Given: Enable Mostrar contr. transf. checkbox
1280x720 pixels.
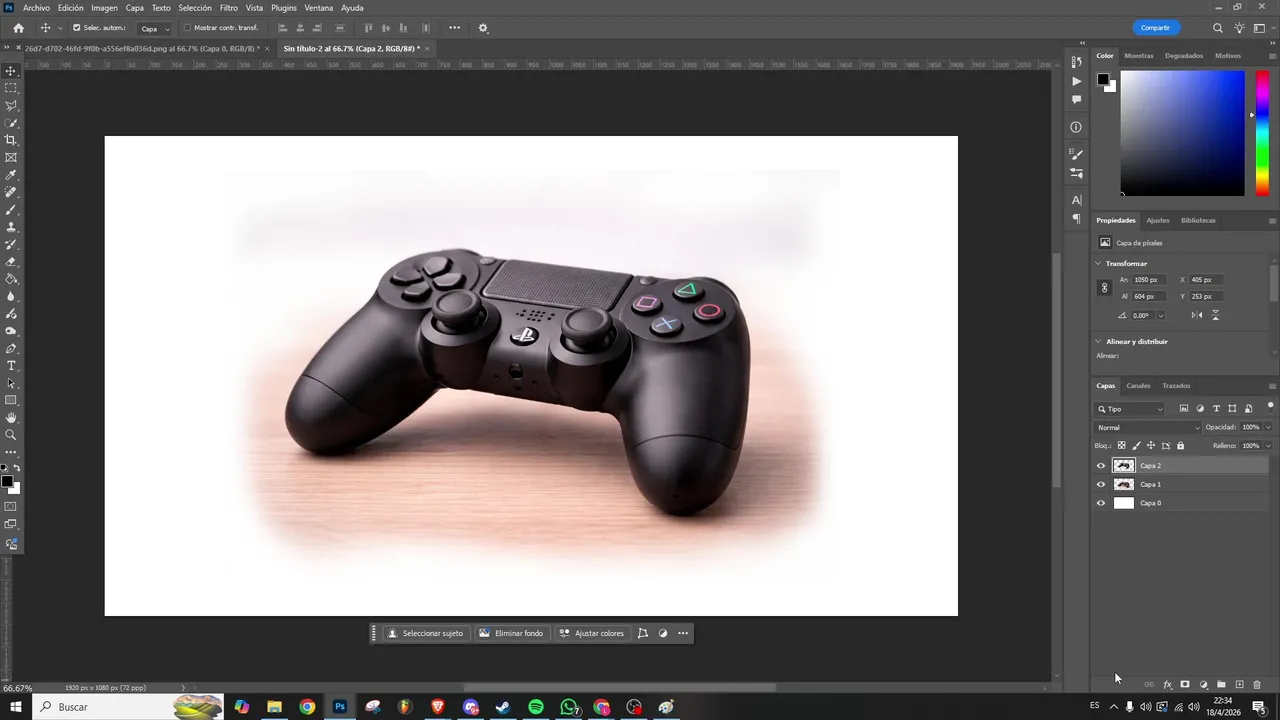Looking at the screenshot, I should pos(187,28).
